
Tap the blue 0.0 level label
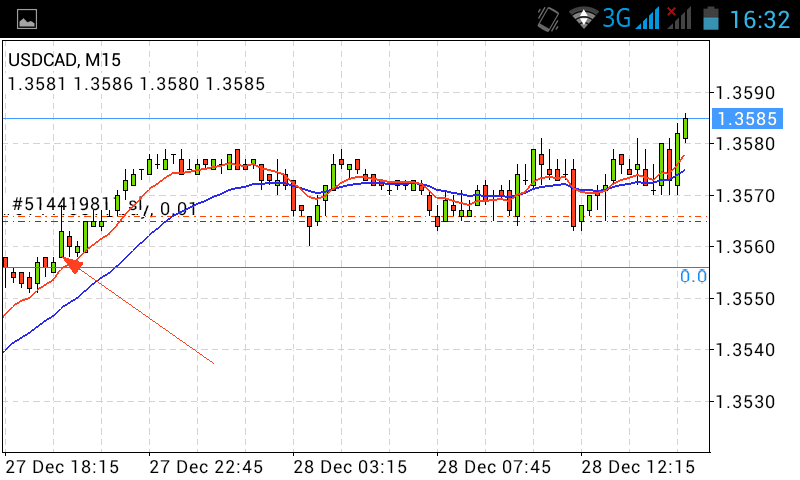[693, 276]
